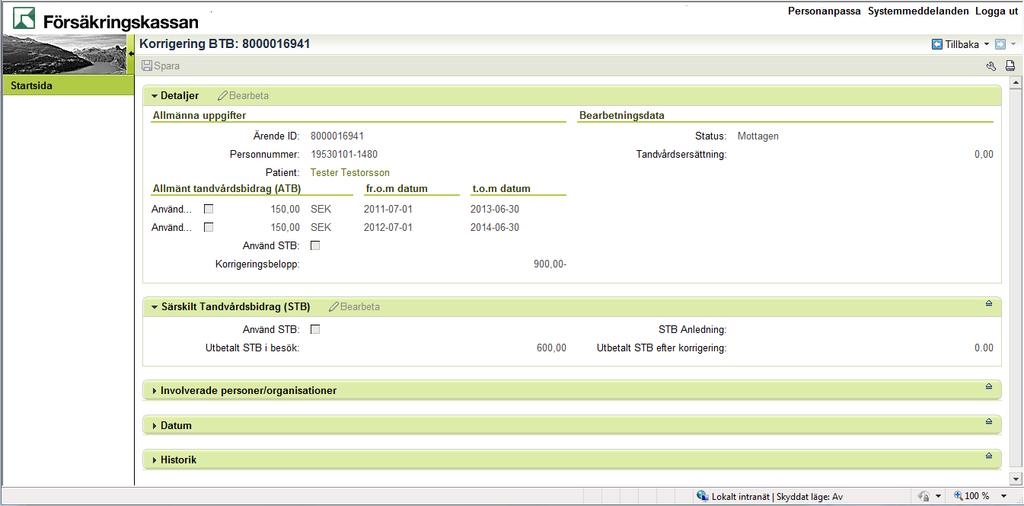1024x506 pixels.
Task: Open Systemmeddelanden
Action: (918, 11)
